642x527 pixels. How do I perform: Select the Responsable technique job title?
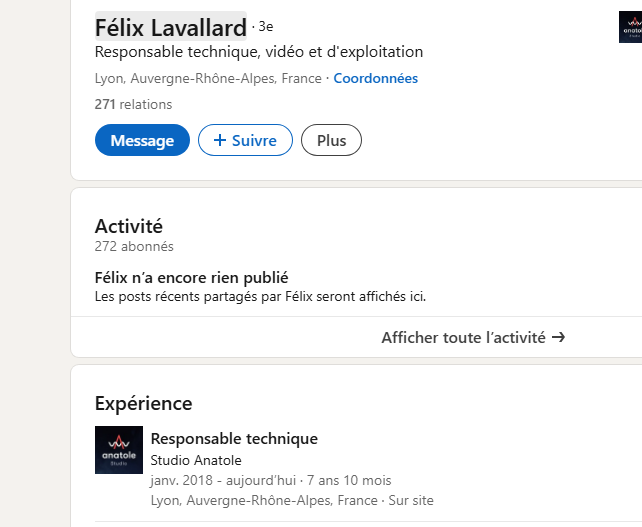(234, 438)
